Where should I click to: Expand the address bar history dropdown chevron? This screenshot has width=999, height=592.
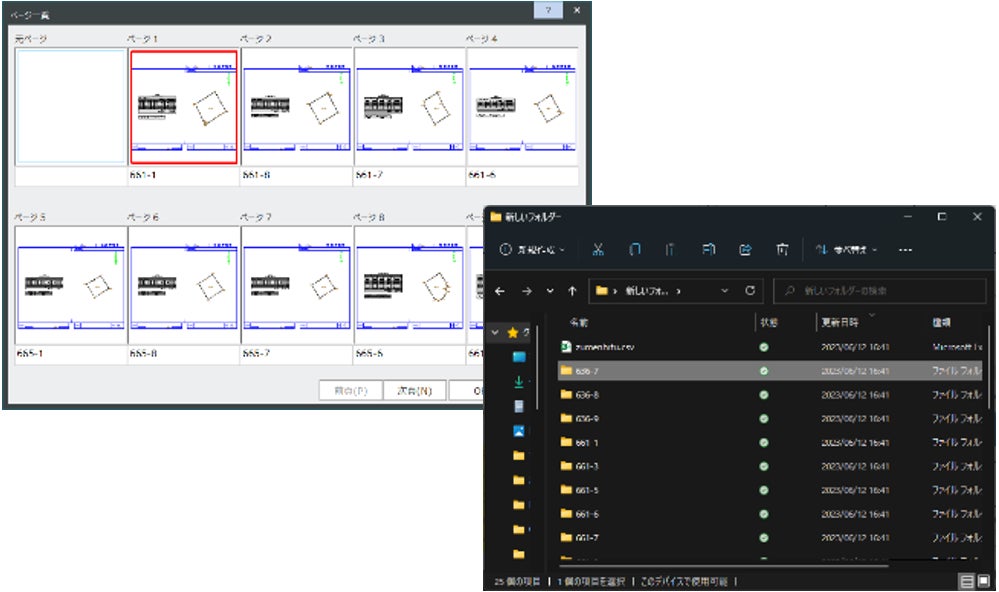[x=724, y=291]
